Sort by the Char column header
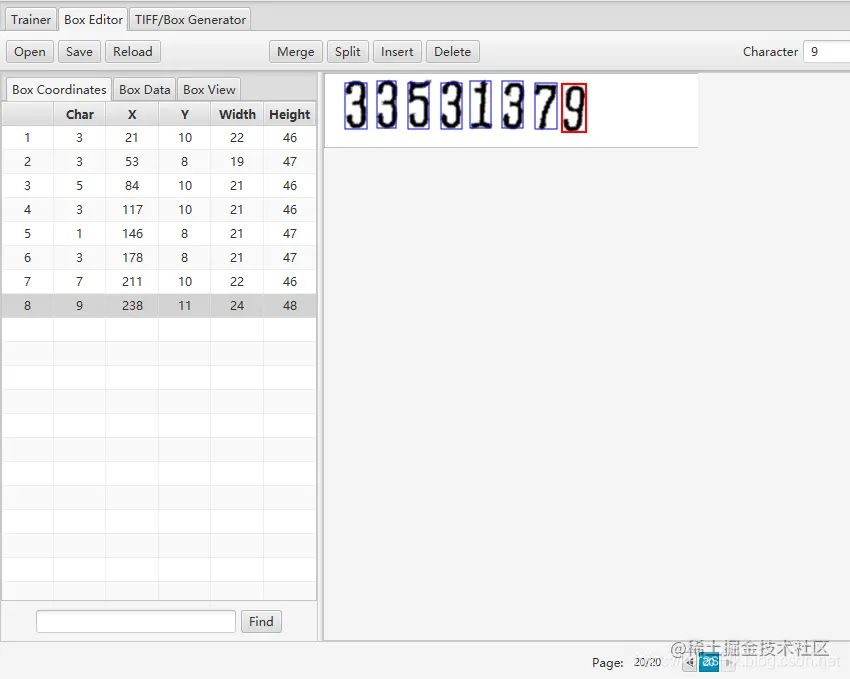Screen dimensions: 850x679 click(80, 114)
